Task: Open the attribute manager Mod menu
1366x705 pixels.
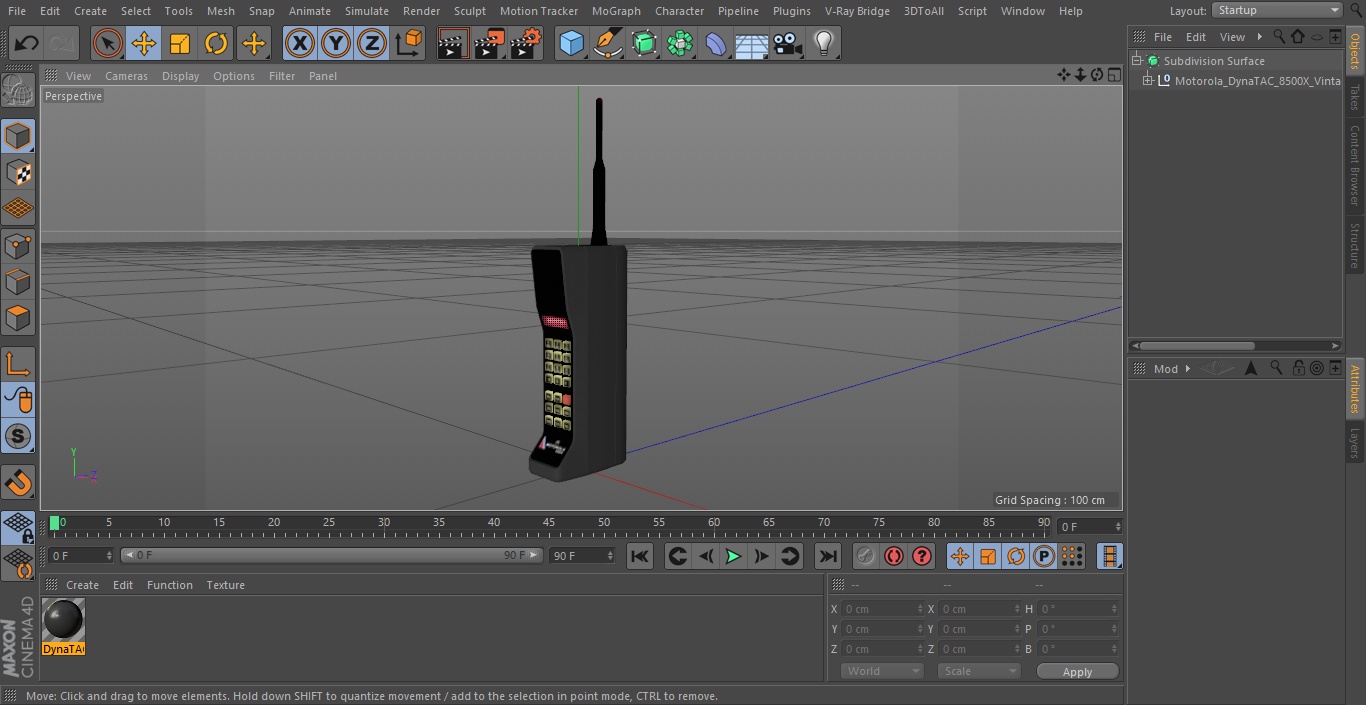Action: 1166,369
